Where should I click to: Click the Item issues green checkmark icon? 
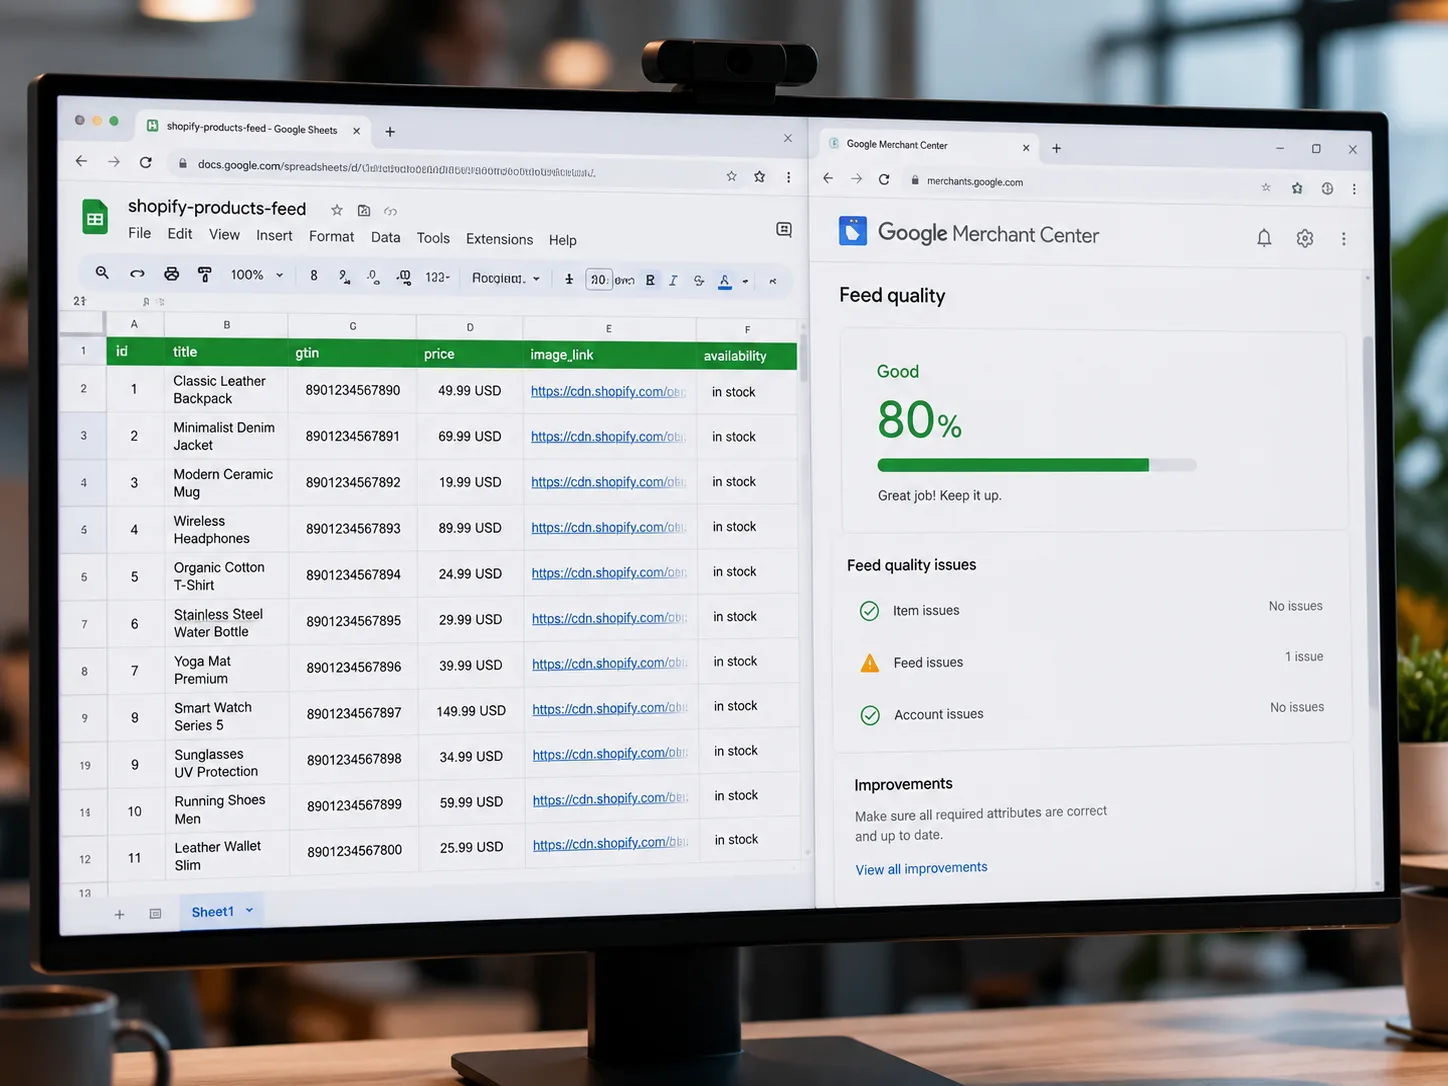click(x=869, y=610)
